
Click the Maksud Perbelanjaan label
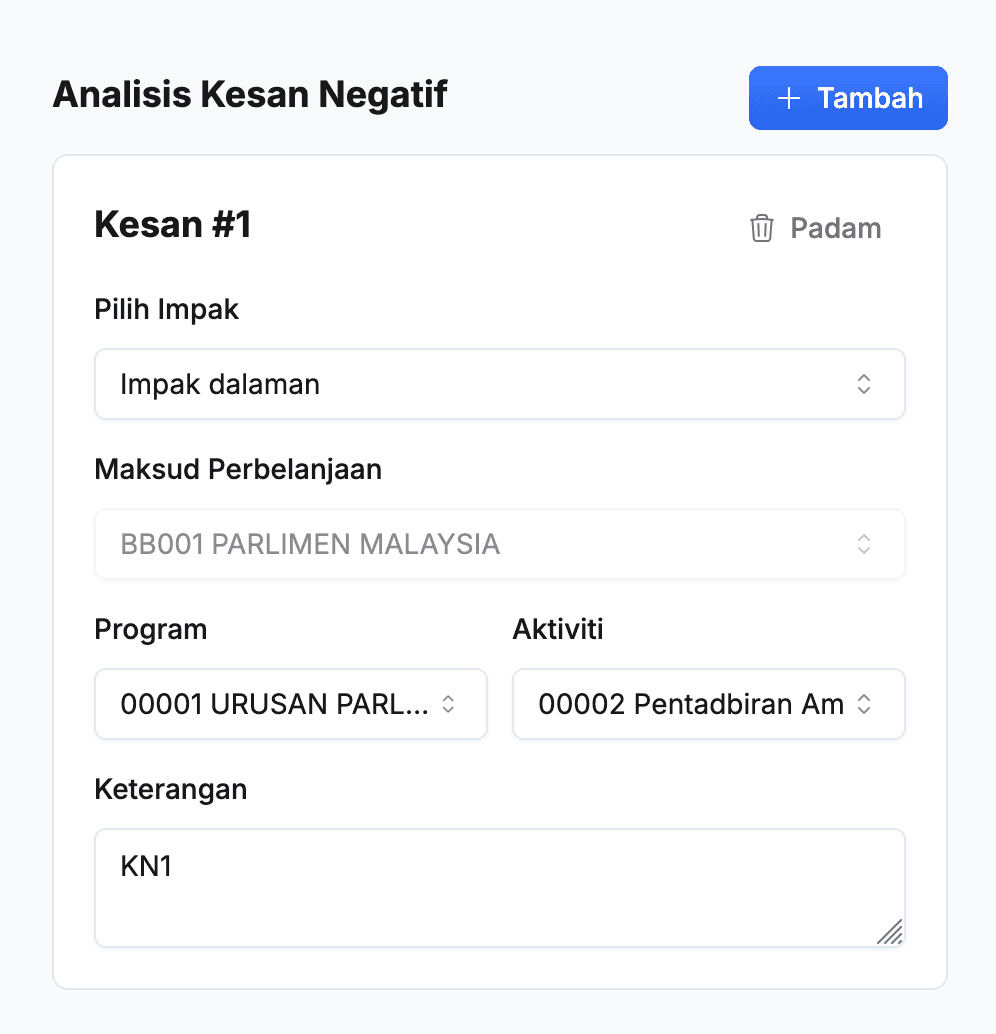pos(238,469)
